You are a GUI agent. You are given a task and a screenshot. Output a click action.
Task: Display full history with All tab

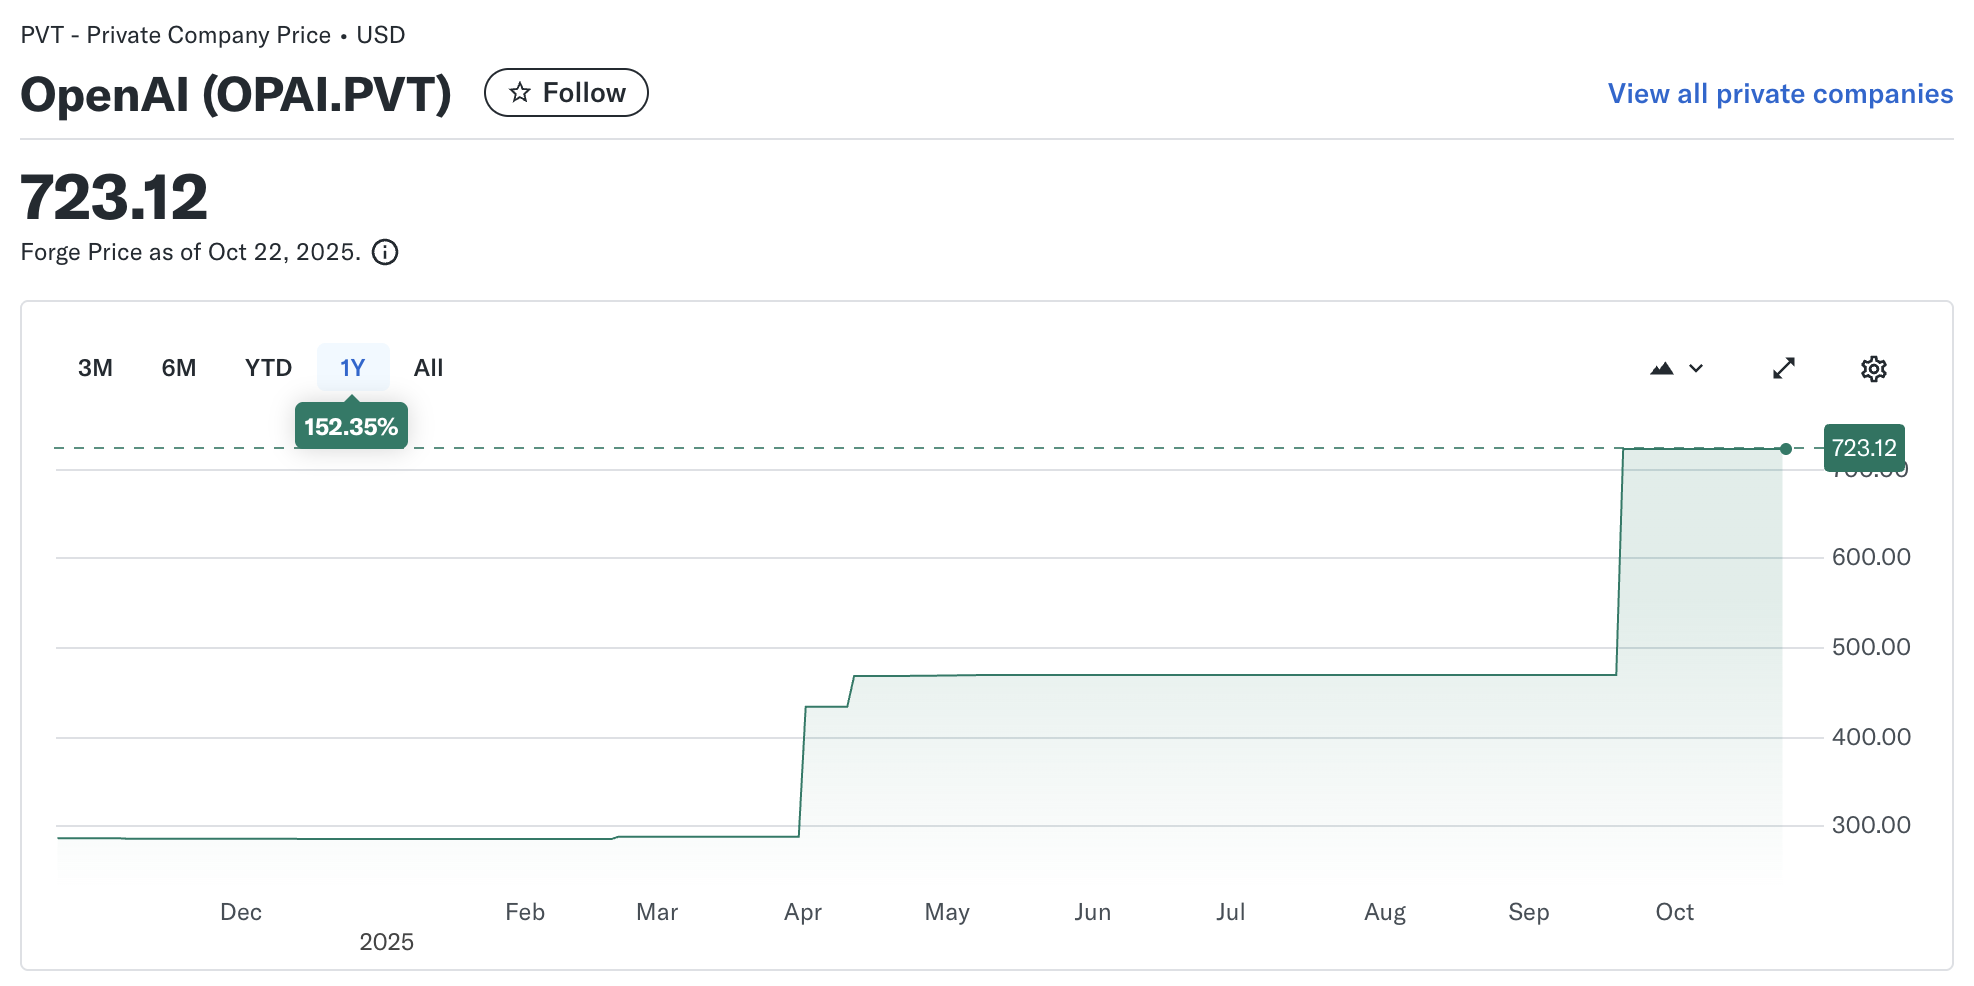pyautogui.click(x=428, y=368)
